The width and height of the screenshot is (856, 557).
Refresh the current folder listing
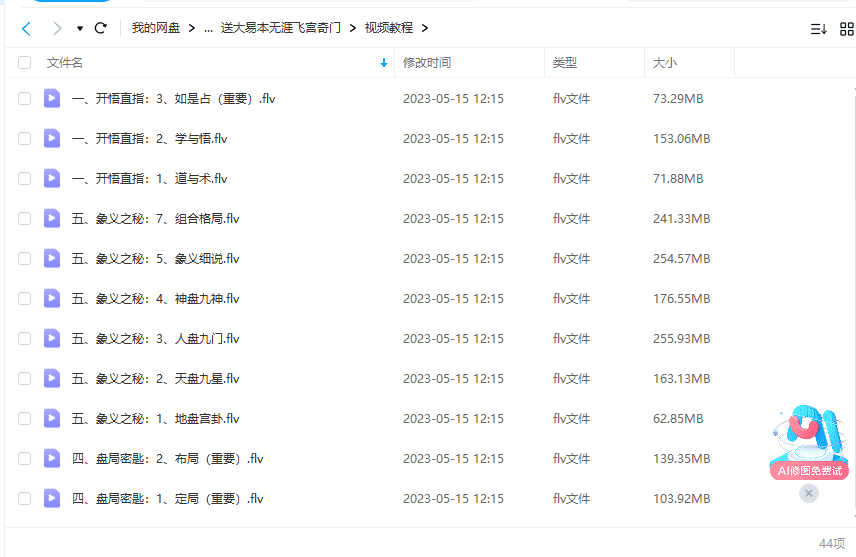[100, 28]
